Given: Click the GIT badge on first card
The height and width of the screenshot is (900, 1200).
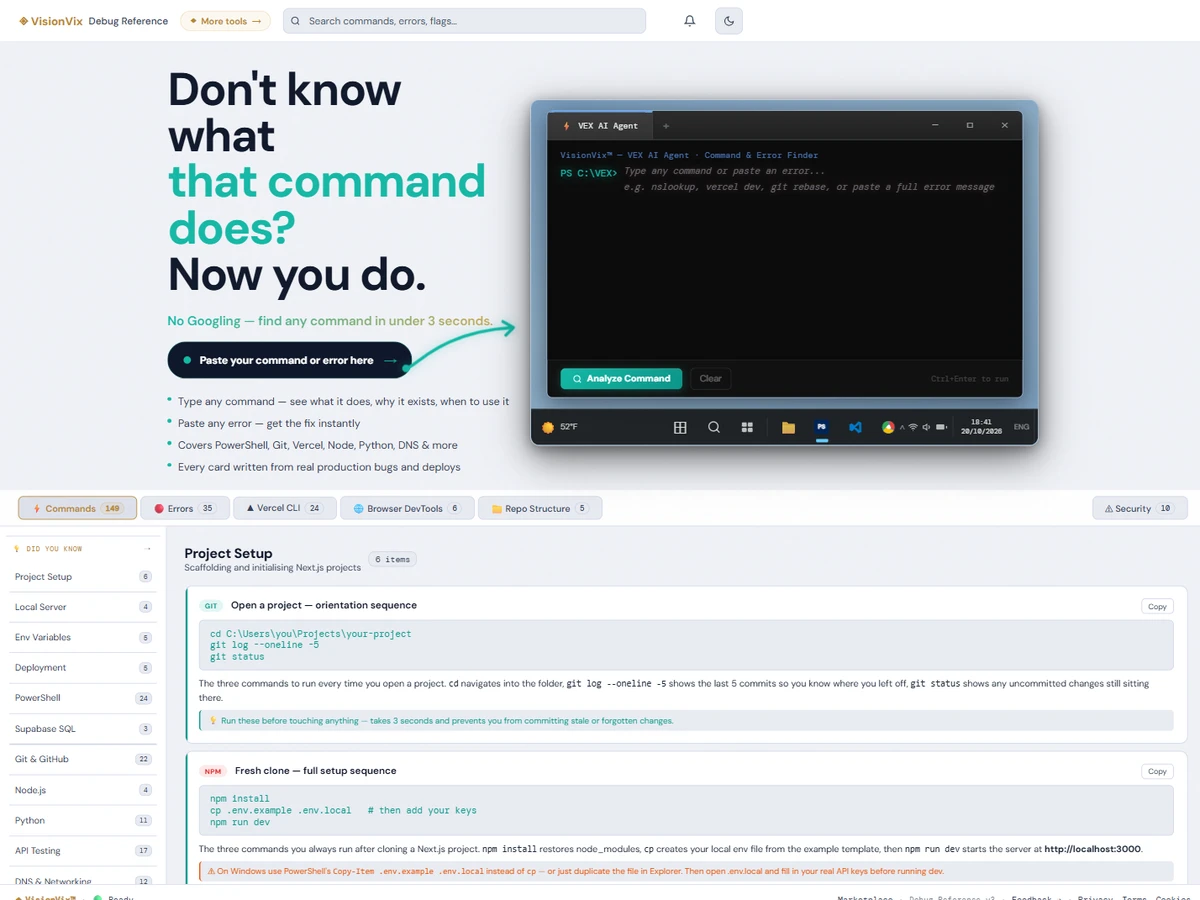Looking at the screenshot, I should click(211, 606).
